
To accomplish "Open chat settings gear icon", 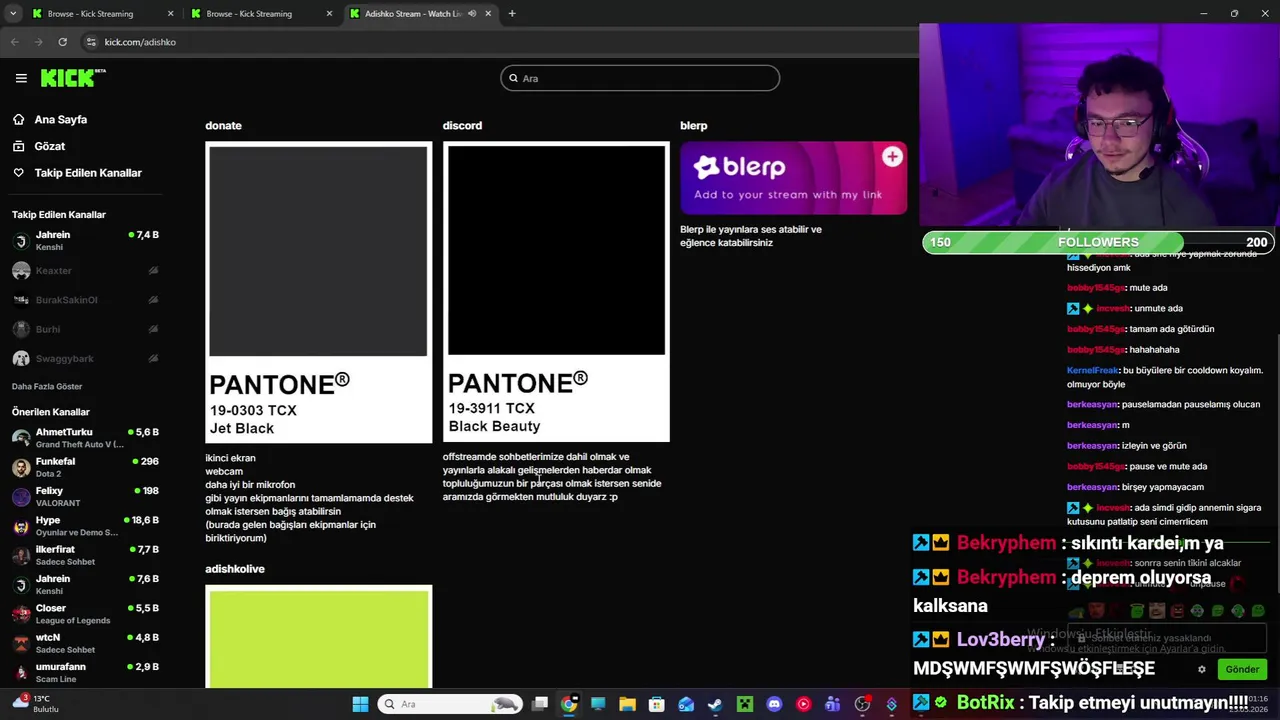I will (1202, 669).
